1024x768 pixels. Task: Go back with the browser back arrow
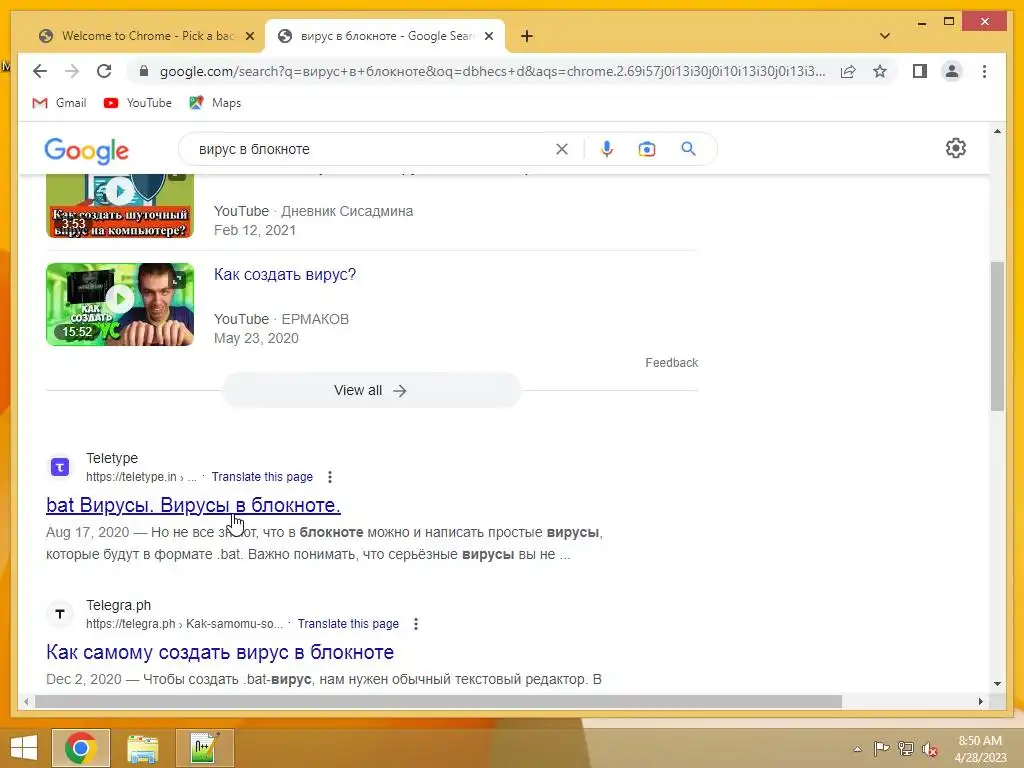(x=40, y=71)
